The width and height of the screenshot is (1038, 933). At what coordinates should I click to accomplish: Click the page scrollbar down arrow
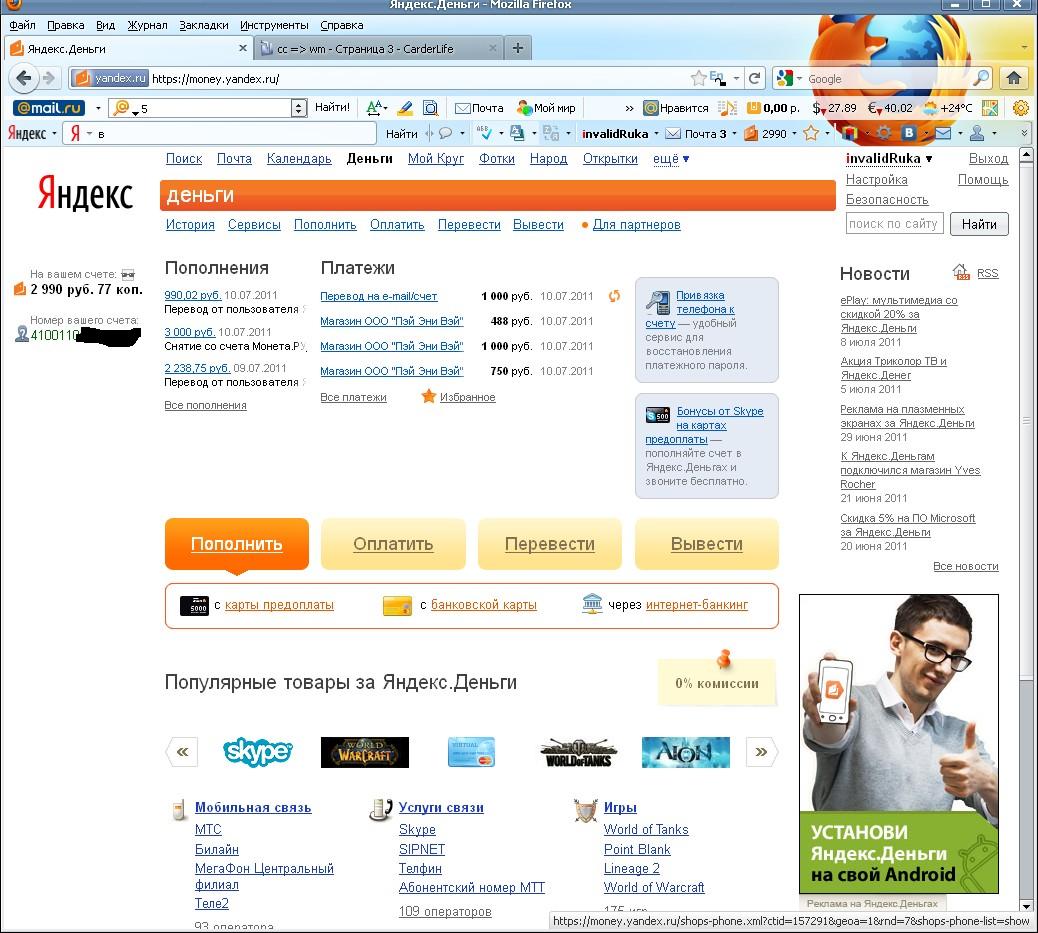coord(1026,907)
